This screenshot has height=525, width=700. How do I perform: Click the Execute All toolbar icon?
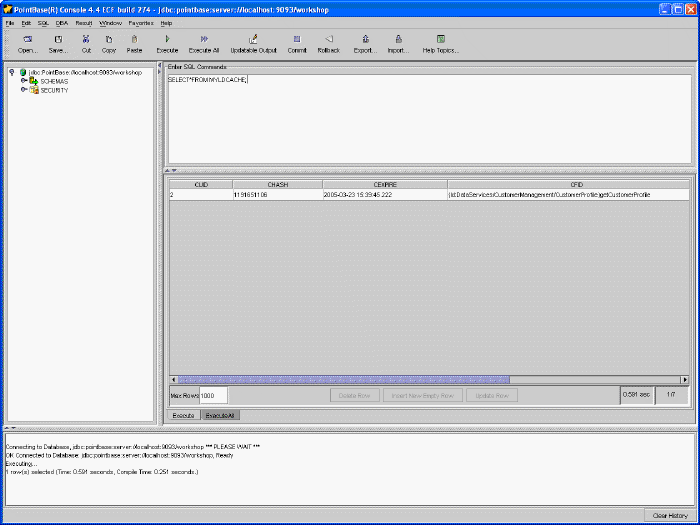[204, 39]
